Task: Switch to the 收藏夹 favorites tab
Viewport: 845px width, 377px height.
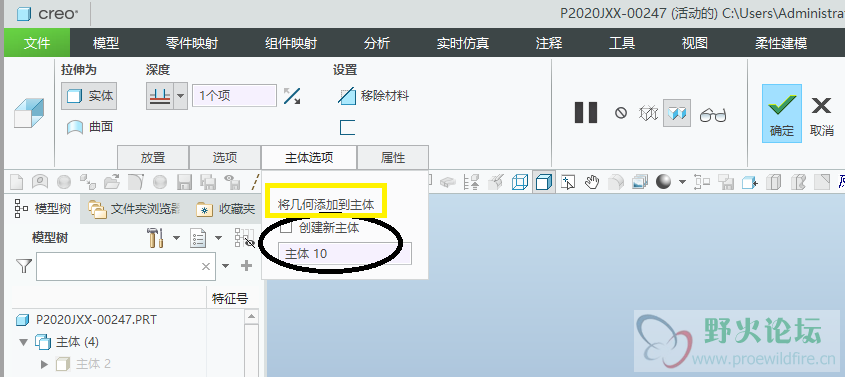Action: tap(226, 209)
